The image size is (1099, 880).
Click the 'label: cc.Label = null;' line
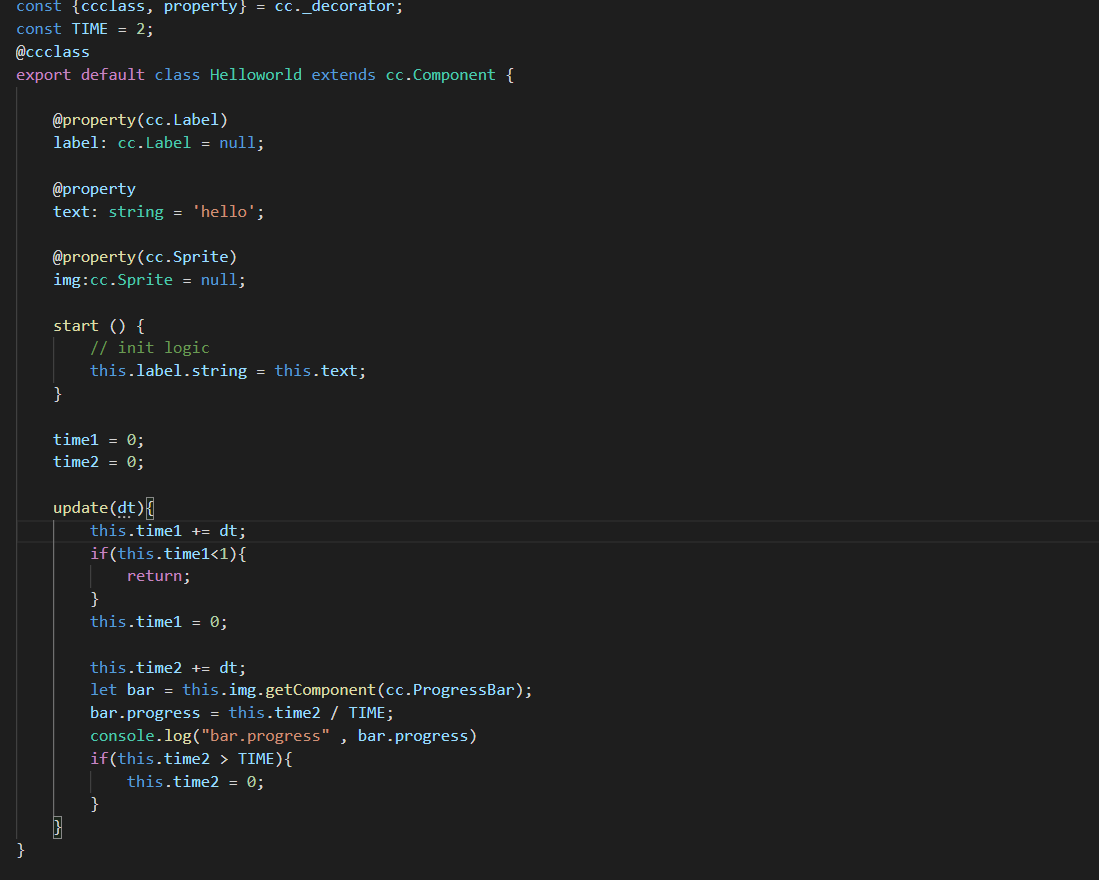pyautogui.click(x=158, y=143)
